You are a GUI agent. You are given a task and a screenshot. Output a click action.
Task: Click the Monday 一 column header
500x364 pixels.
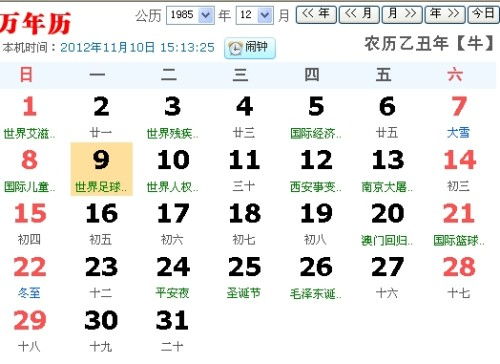(97, 74)
